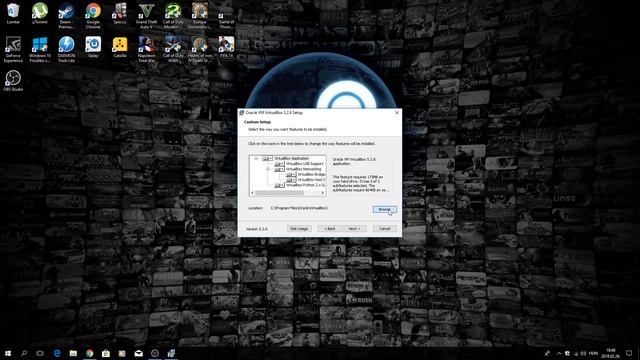Open the Mail app on the taskbar

(139, 353)
